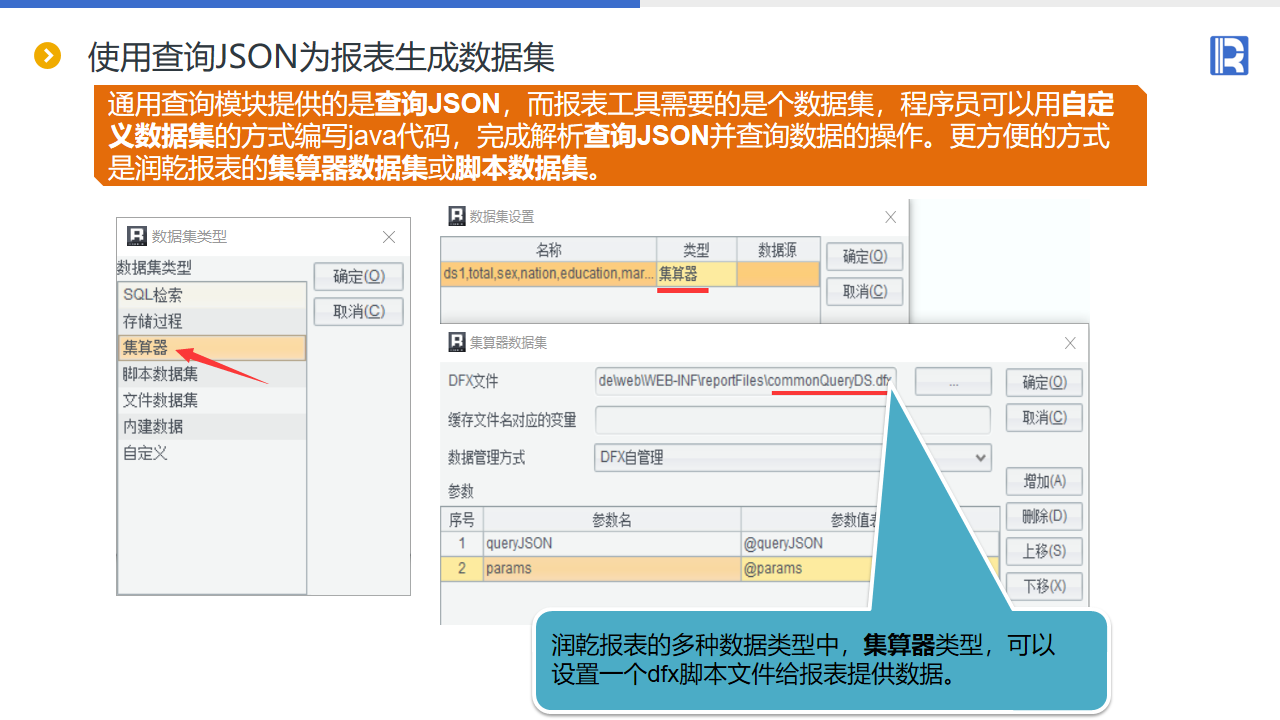
Task: Select parameter row number 1
Action: [x=462, y=543]
